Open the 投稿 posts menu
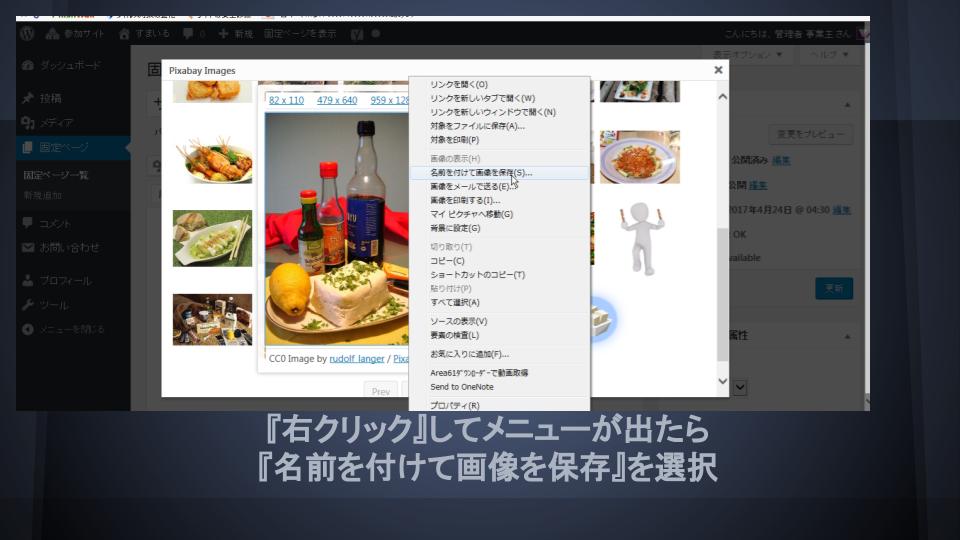This screenshot has width=960, height=540. click(50, 98)
